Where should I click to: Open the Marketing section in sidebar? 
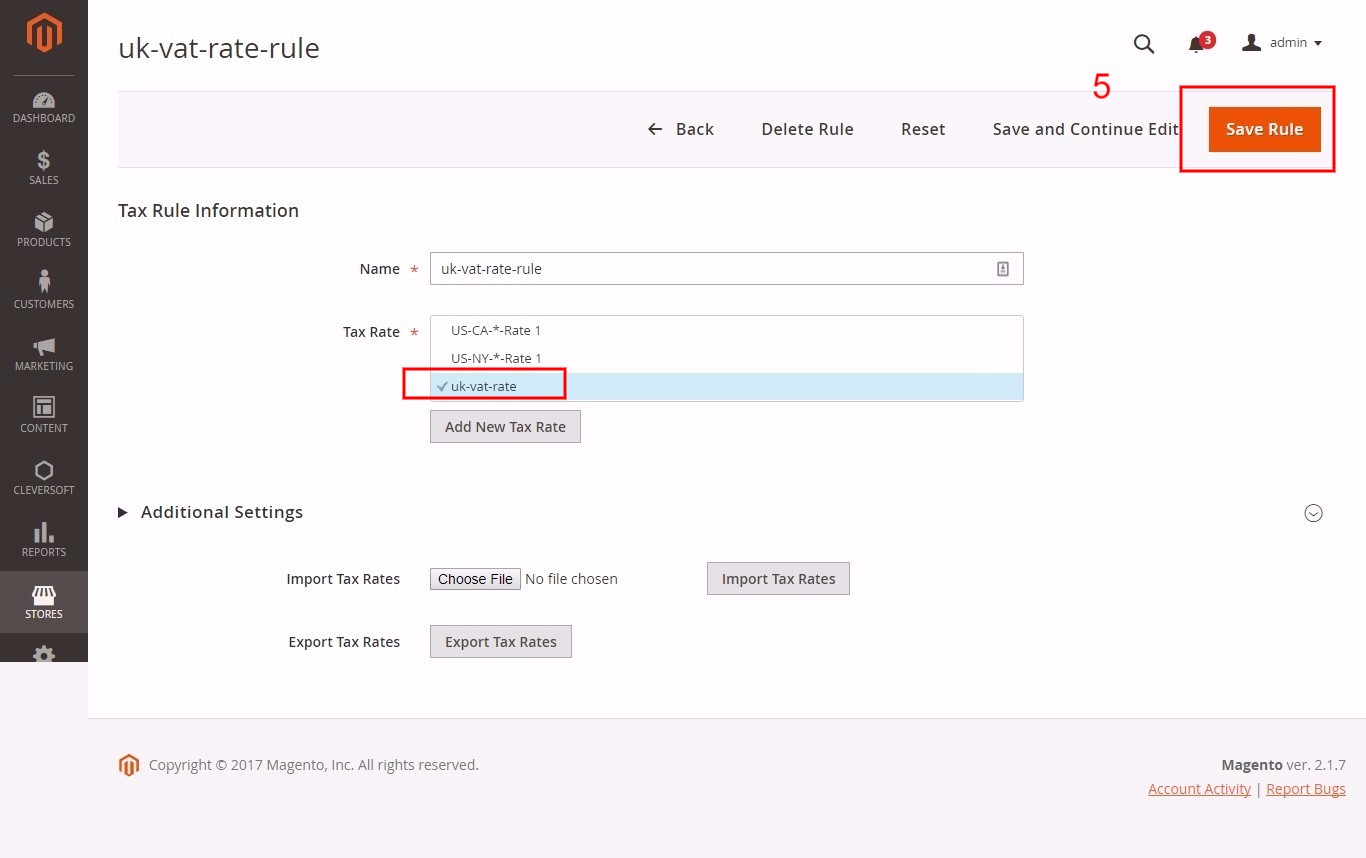click(x=44, y=353)
